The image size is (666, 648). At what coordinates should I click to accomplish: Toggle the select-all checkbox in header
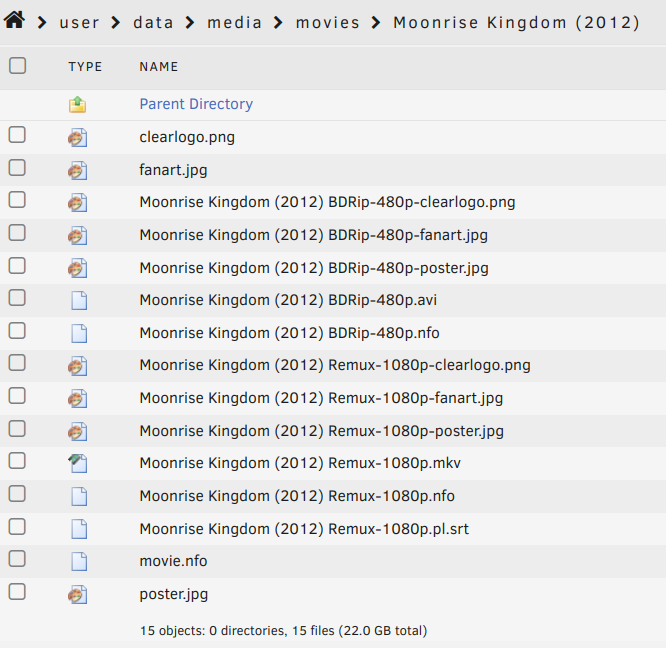click(17, 66)
